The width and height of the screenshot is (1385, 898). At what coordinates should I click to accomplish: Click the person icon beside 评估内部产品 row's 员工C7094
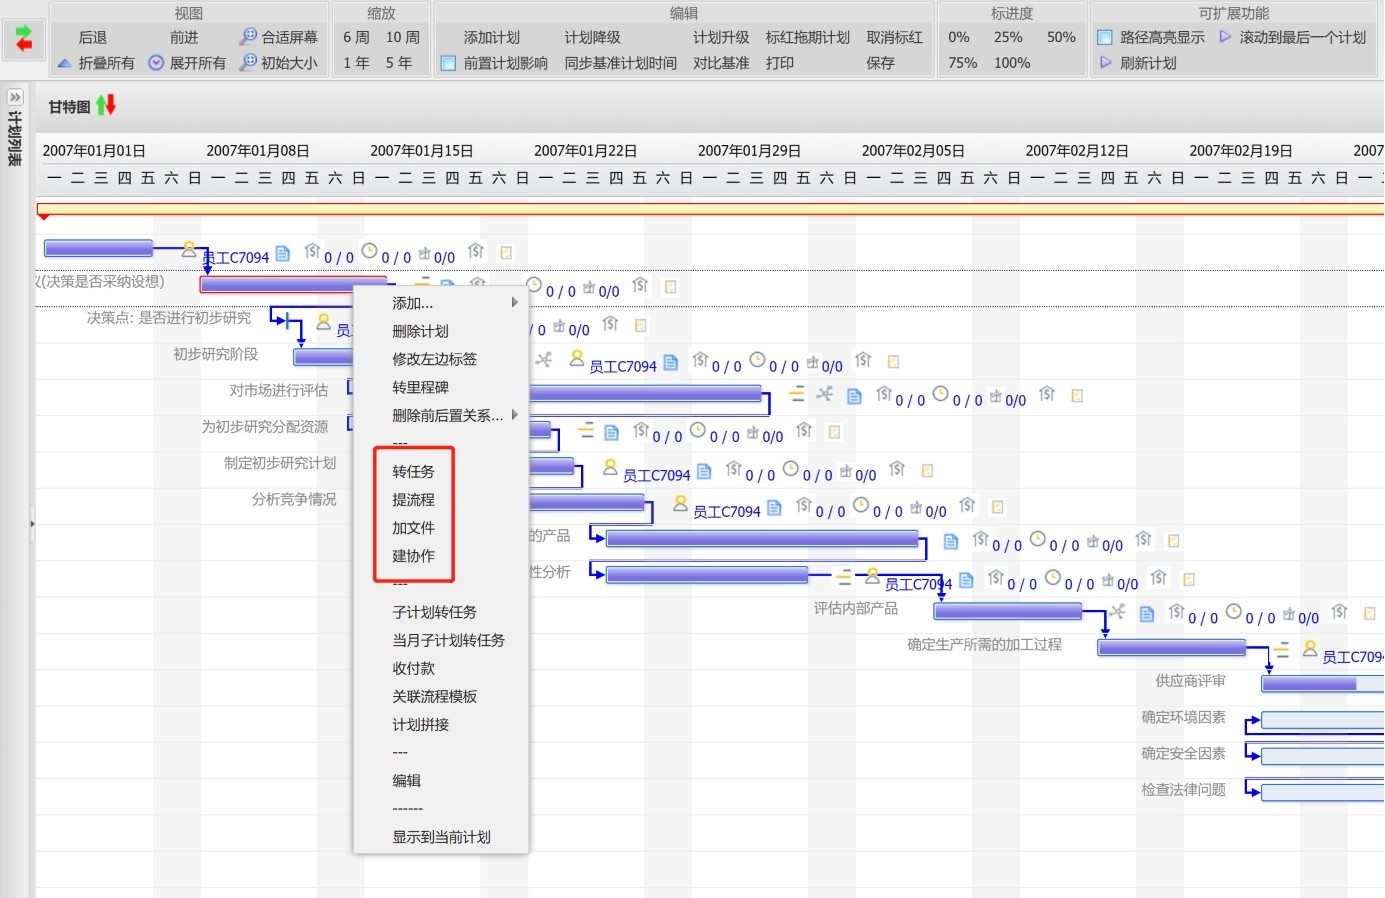[872, 577]
